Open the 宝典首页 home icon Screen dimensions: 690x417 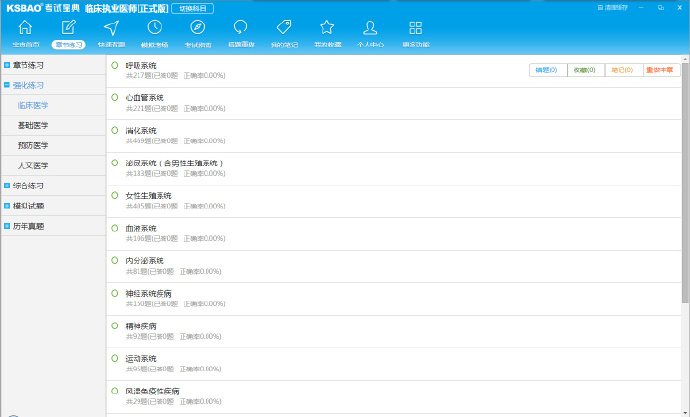tap(25, 28)
